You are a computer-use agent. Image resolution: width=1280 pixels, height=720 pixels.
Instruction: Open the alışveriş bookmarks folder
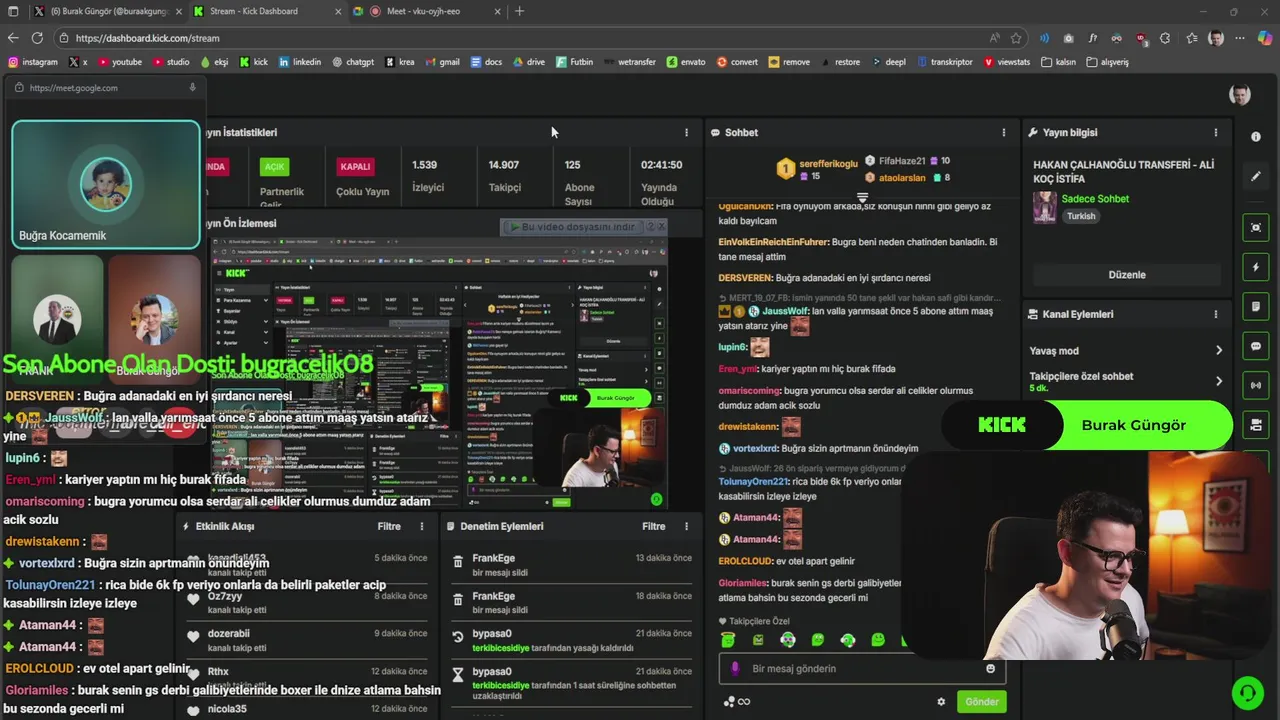tap(1106, 62)
